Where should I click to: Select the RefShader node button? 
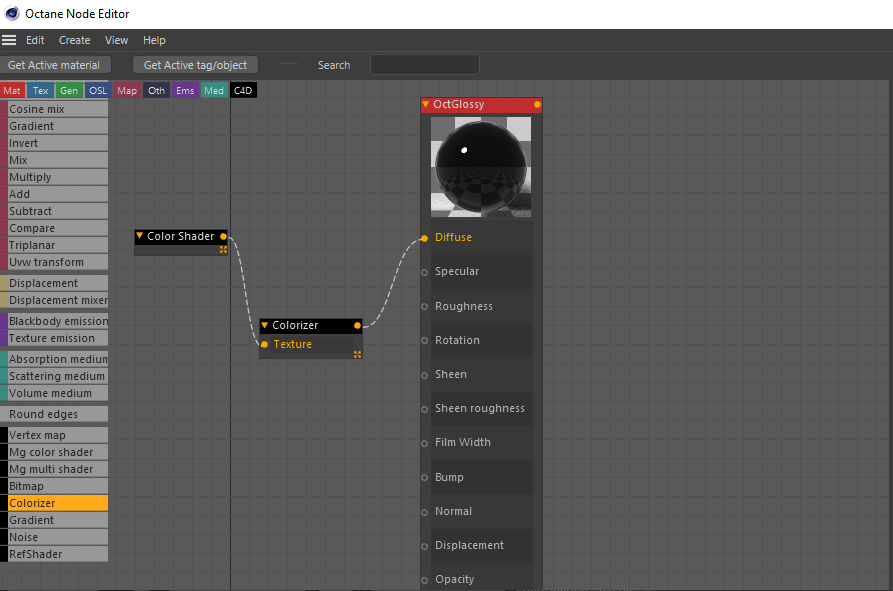pos(54,554)
